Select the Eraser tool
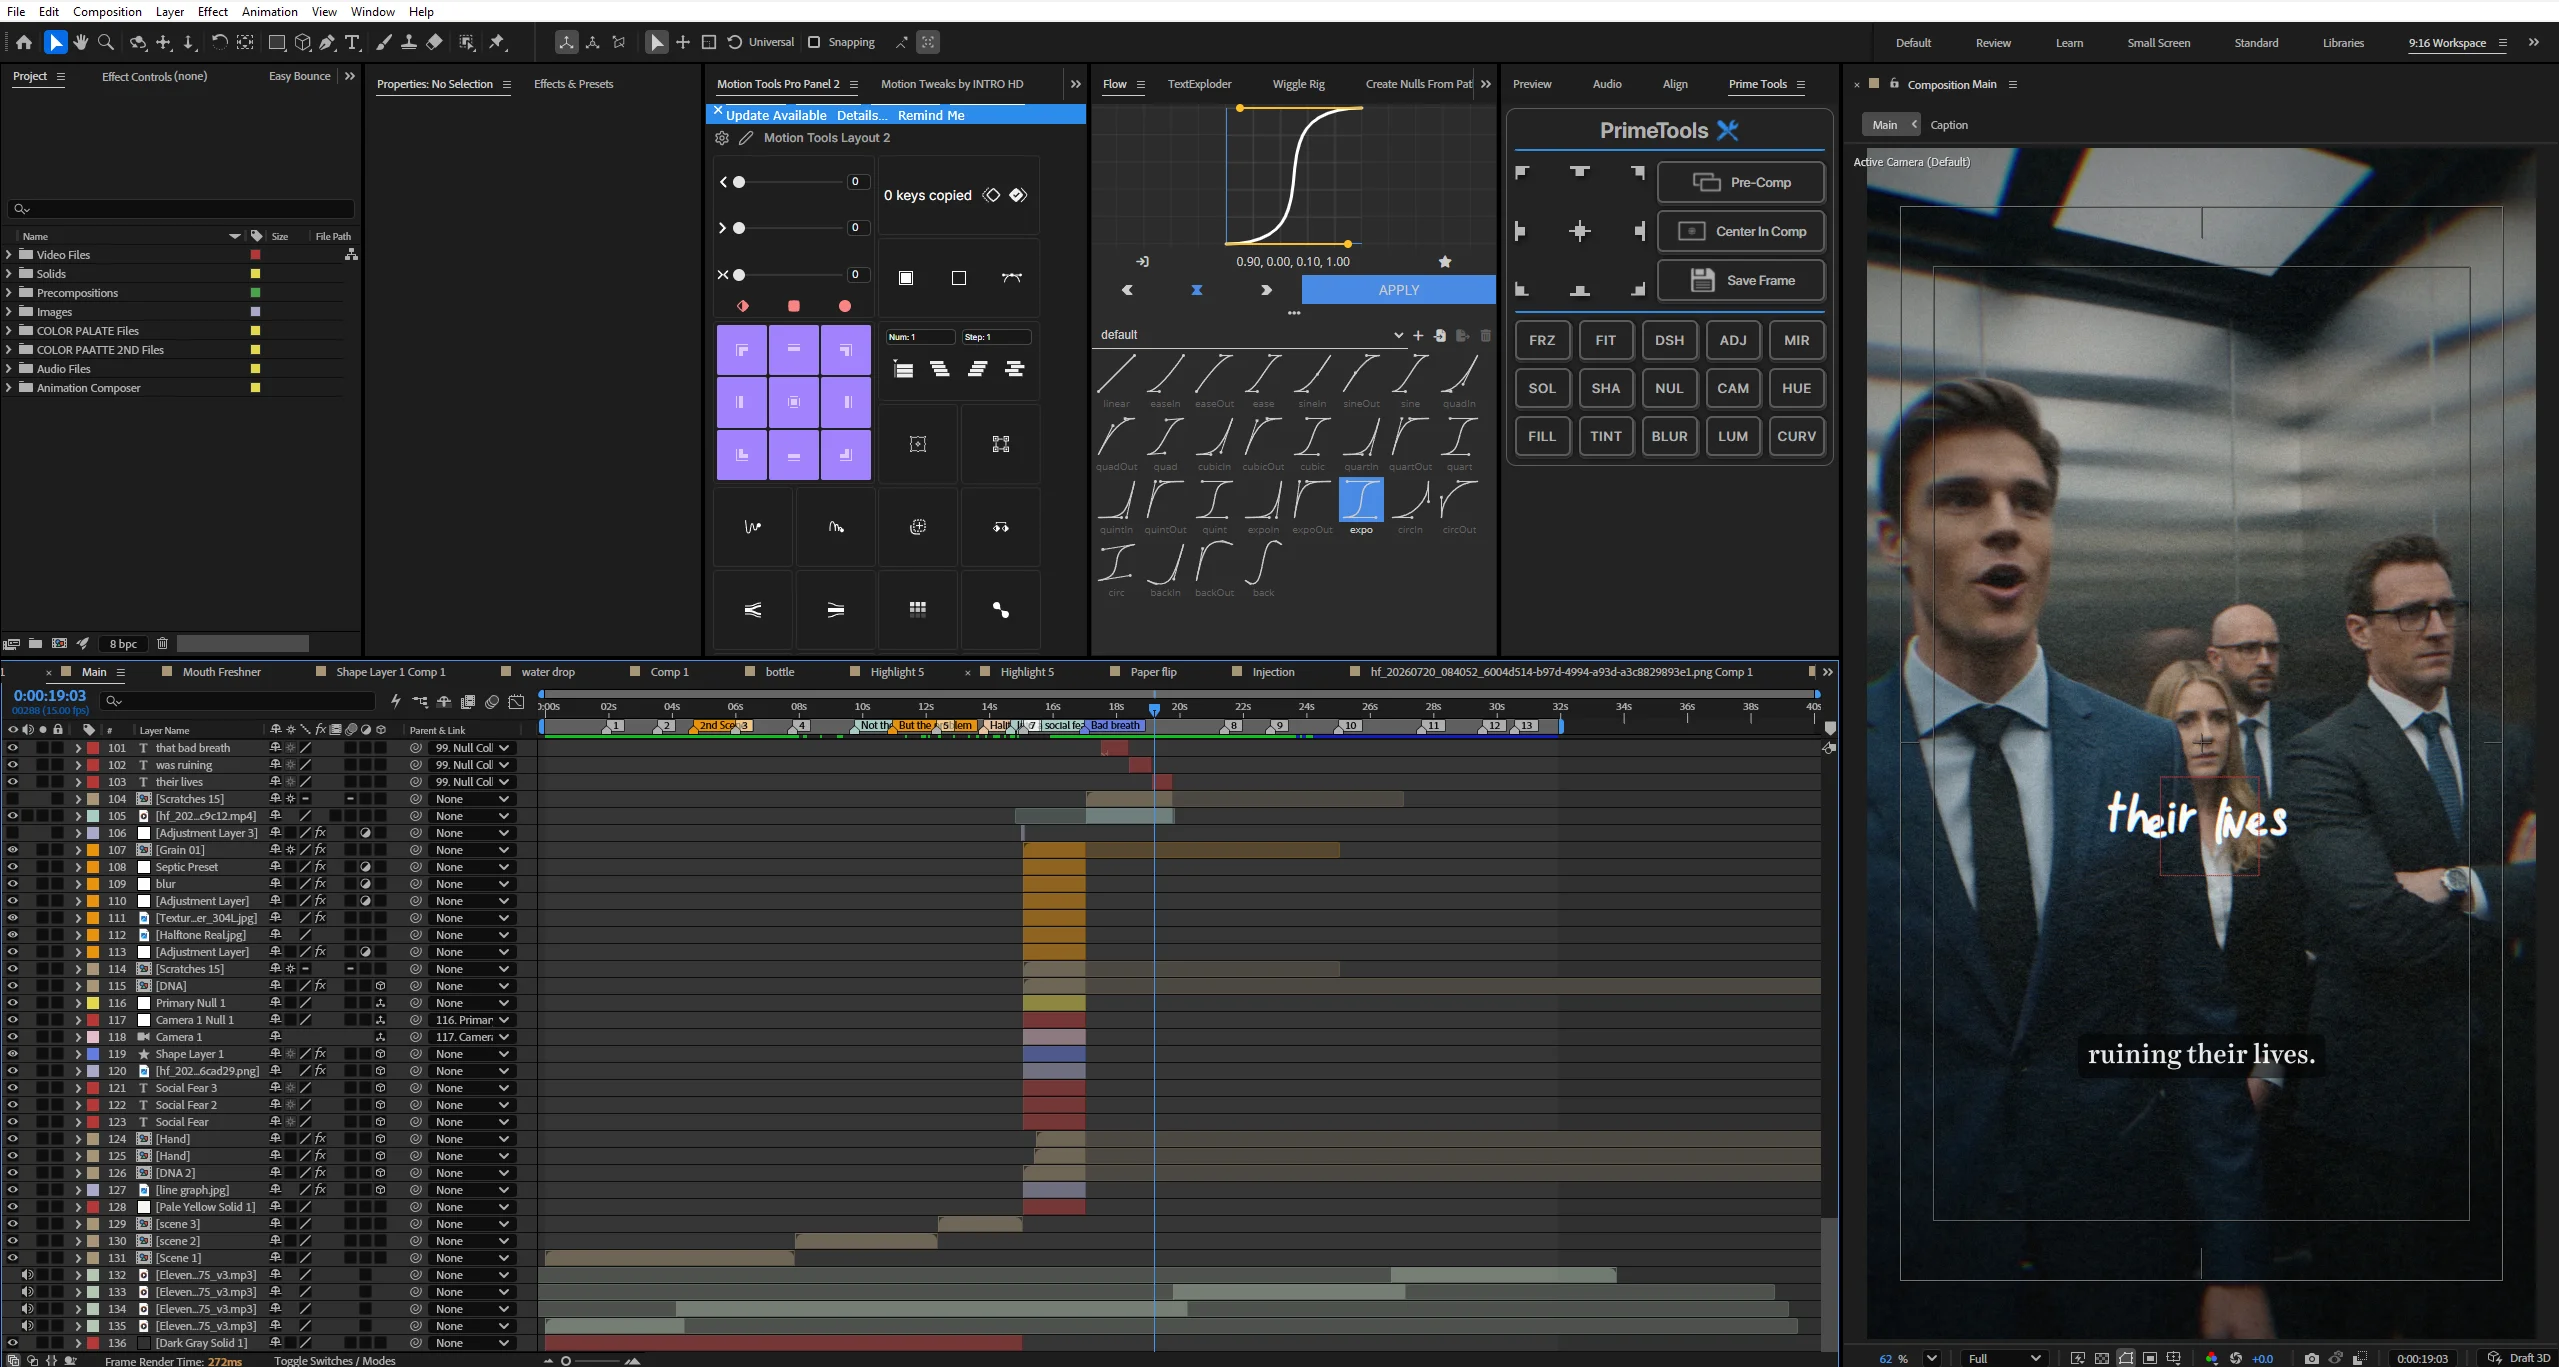This screenshot has height=1367, width=2559. click(x=434, y=42)
